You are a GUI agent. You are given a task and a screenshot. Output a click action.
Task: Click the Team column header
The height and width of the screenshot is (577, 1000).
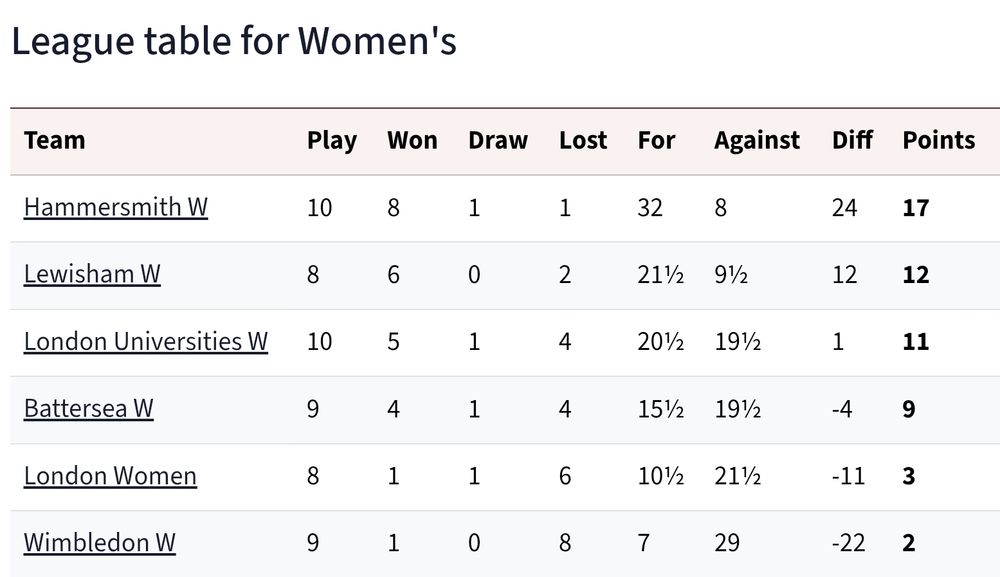[x=55, y=140]
